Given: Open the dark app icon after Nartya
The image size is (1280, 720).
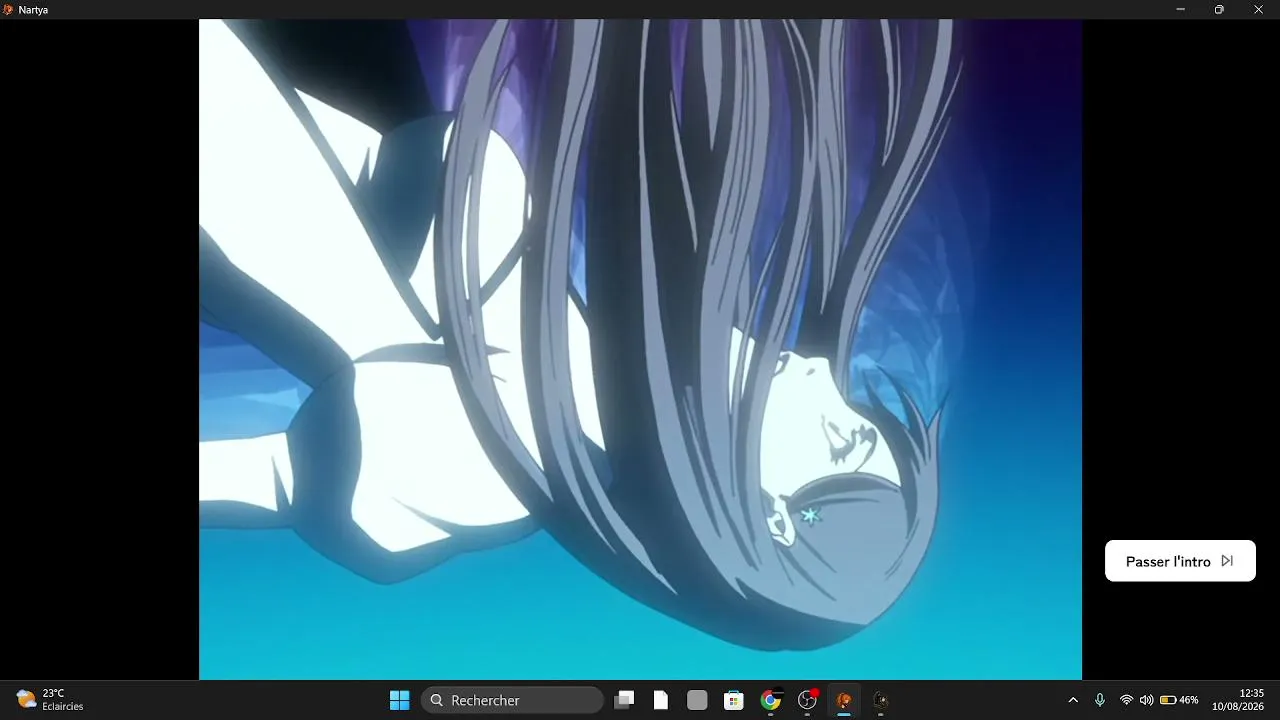Looking at the screenshot, I should click(x=880, y=700).
